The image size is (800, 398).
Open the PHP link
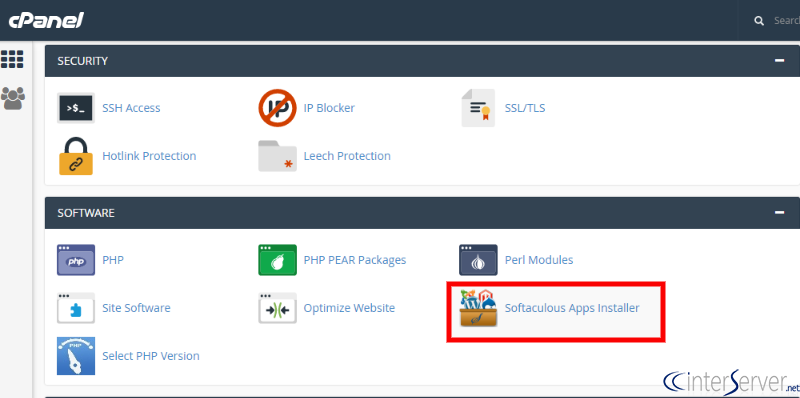tap(113, 260)
